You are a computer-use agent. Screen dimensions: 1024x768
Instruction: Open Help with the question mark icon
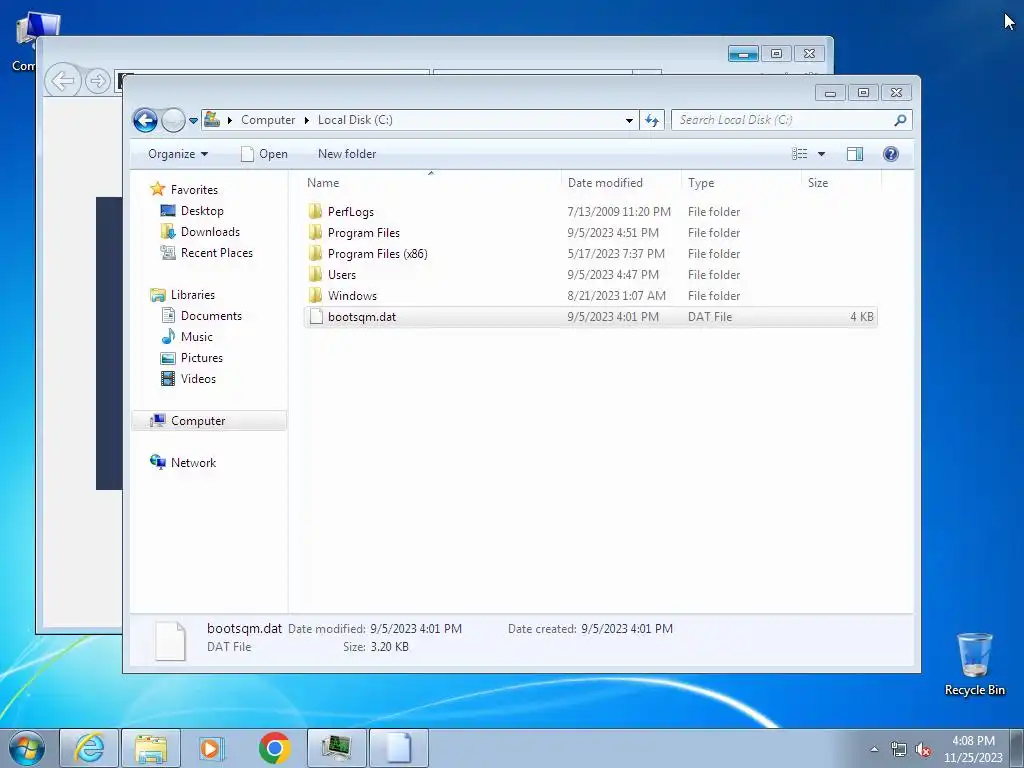tap(891, 154)
